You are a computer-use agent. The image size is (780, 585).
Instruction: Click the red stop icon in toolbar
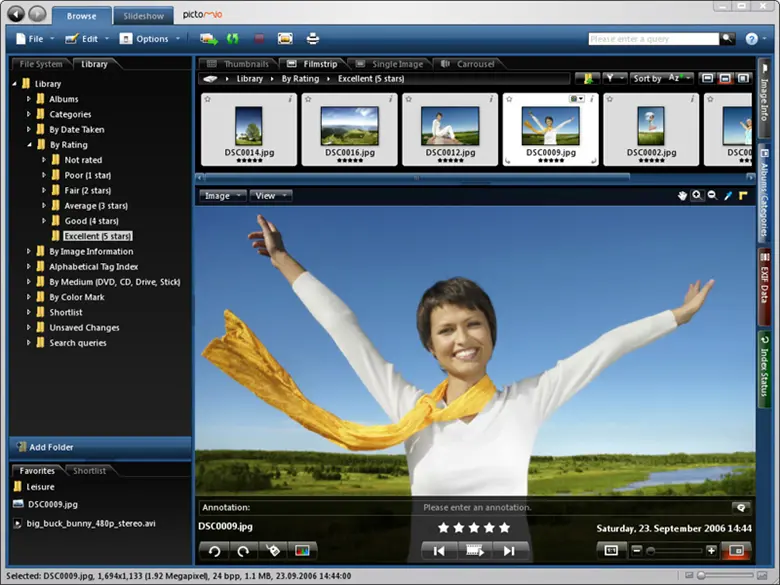point(259,39)
